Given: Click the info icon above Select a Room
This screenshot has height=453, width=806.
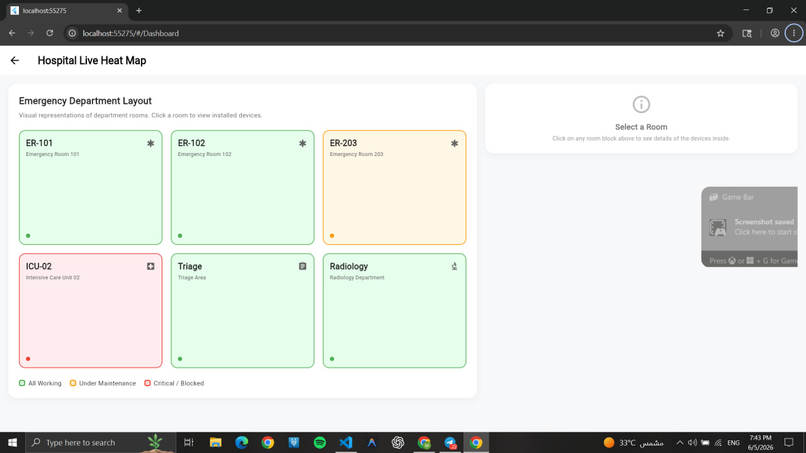Looking at the screenshot, I should click(x=641, y=104).
